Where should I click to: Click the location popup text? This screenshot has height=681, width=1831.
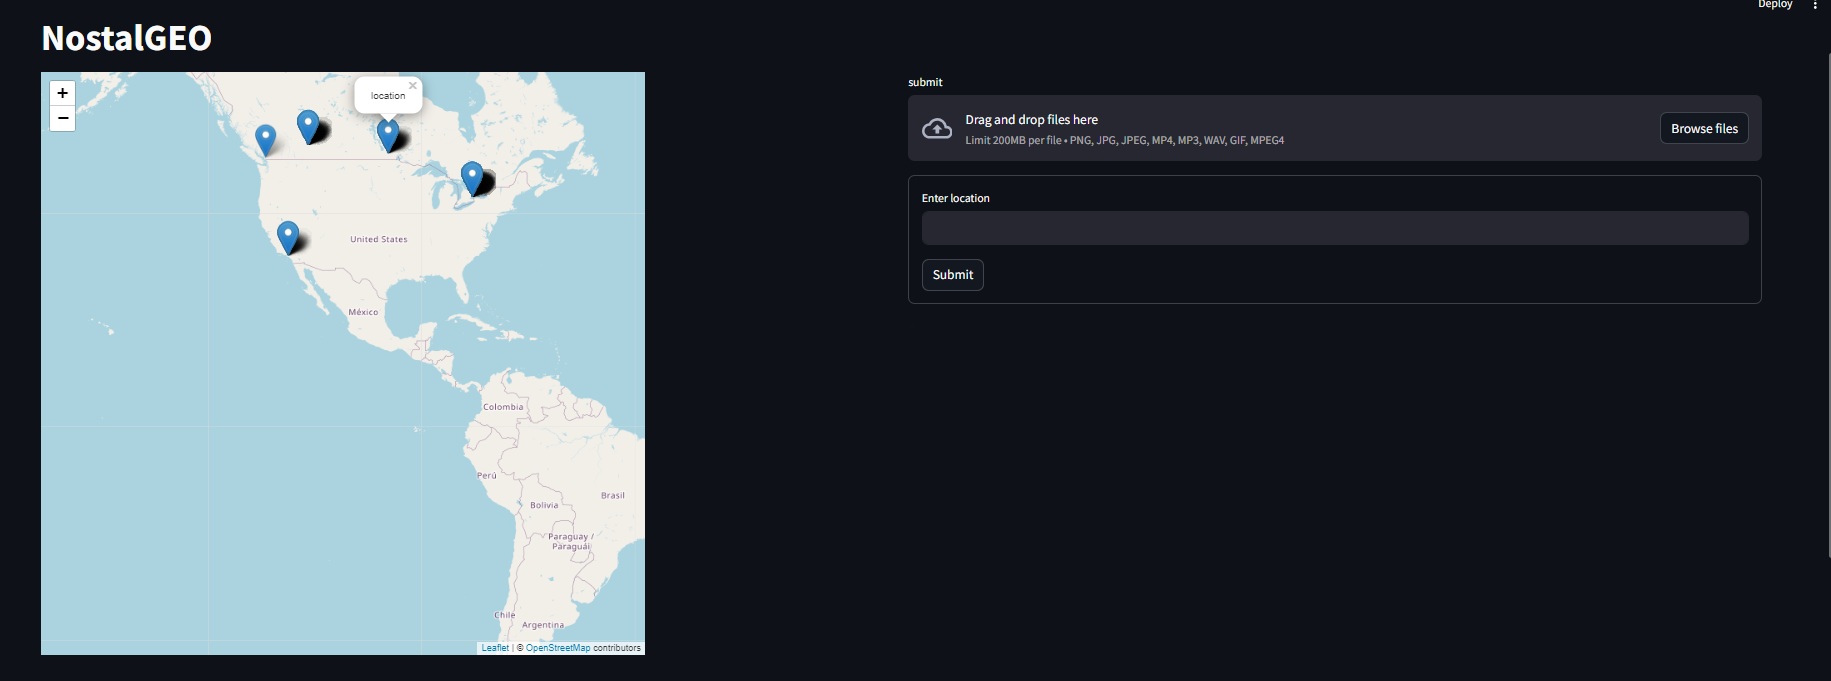388,96
